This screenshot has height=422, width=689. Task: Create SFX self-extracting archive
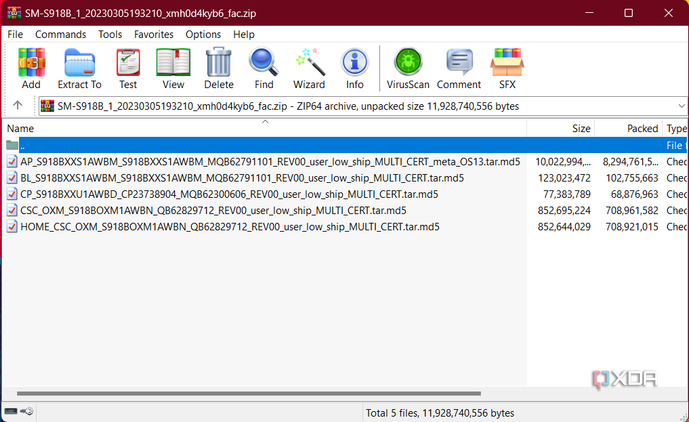point(507,69)
